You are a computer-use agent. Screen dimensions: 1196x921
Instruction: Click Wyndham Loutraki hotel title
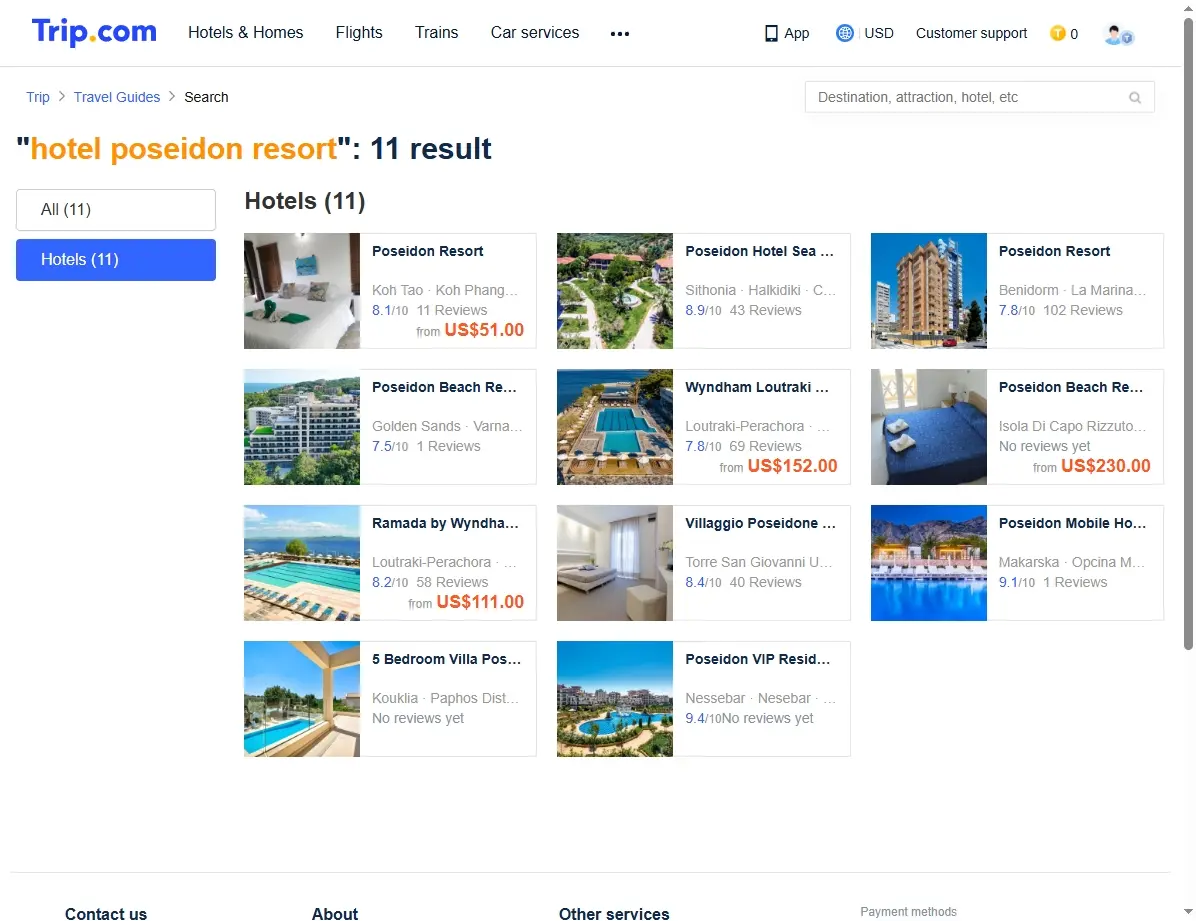(x=757, y=387)
